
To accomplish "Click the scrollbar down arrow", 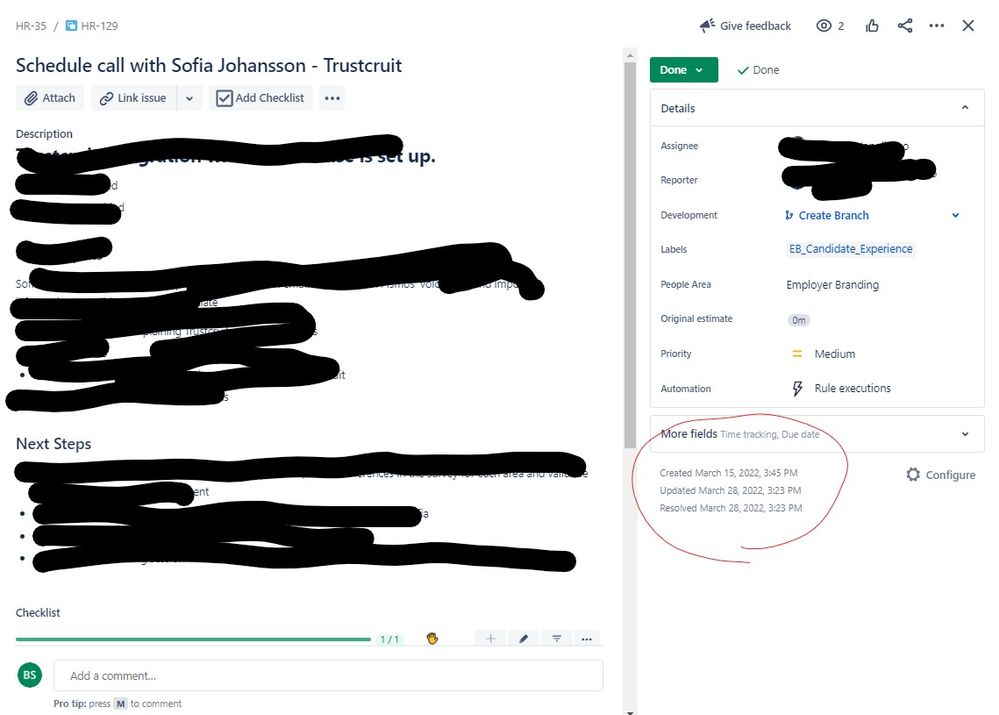I will click(x=630, y=711).
